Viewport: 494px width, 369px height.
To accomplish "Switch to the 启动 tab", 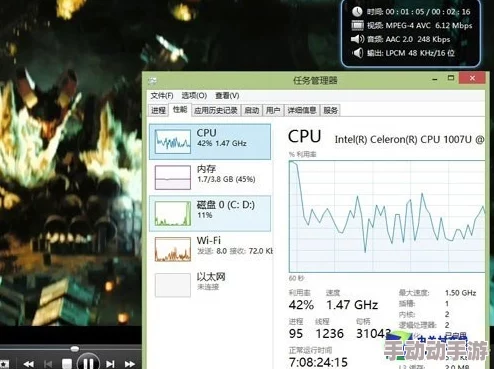I will [x=252, y=110].
